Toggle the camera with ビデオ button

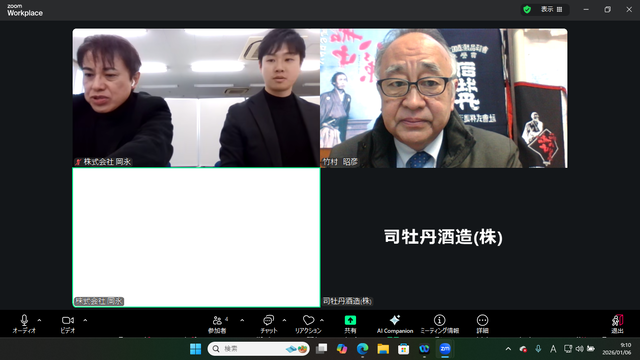(68, 324)
